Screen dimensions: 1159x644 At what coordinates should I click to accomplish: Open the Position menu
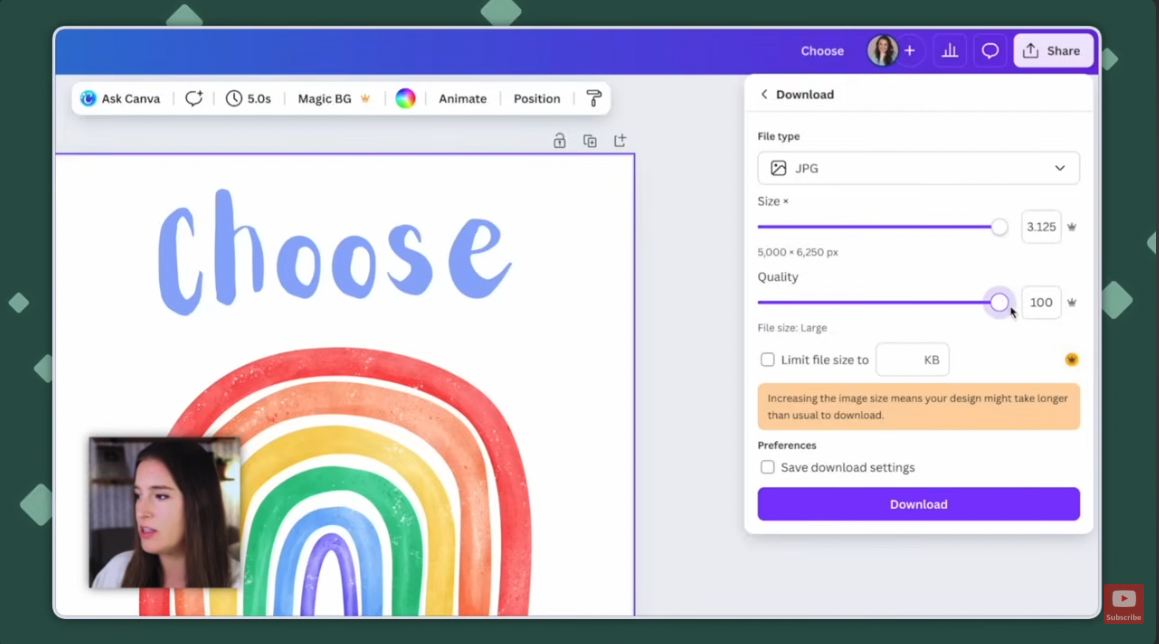tap(537, 98)
